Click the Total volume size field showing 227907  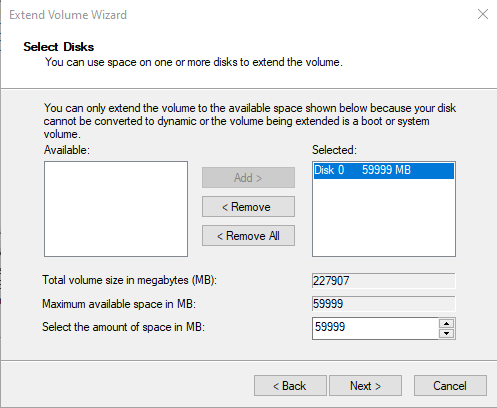(x=383, y=281)
